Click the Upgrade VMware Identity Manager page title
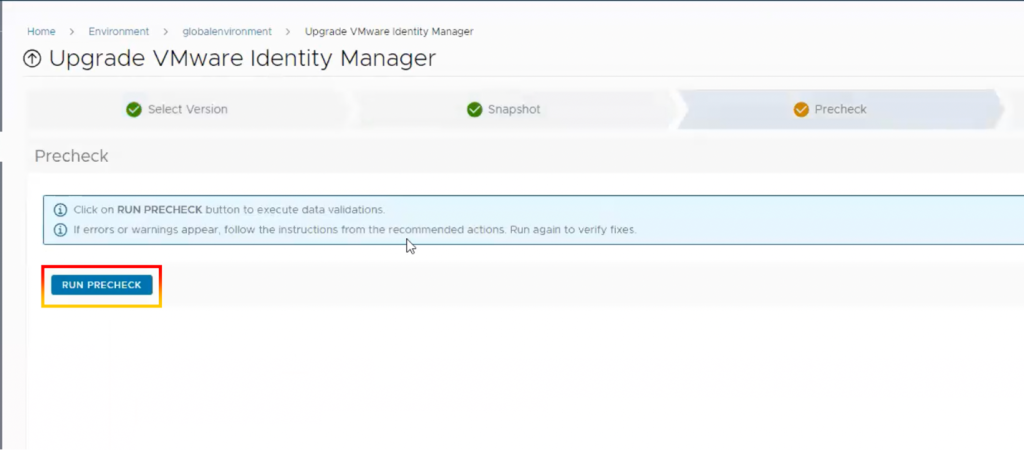Screen dimensions: 1024x453 242,59
